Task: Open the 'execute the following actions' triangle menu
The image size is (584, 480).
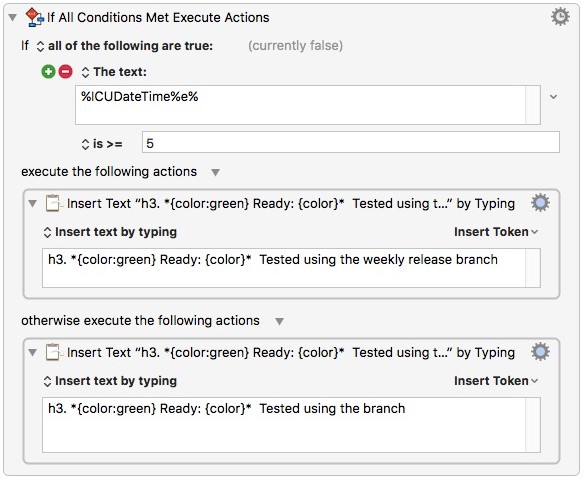Action: tap(215, 172)
